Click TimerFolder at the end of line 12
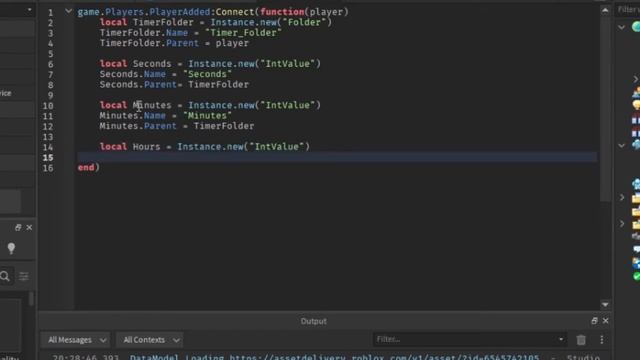This screenshot has width=640, height=360. pos(224,126)
